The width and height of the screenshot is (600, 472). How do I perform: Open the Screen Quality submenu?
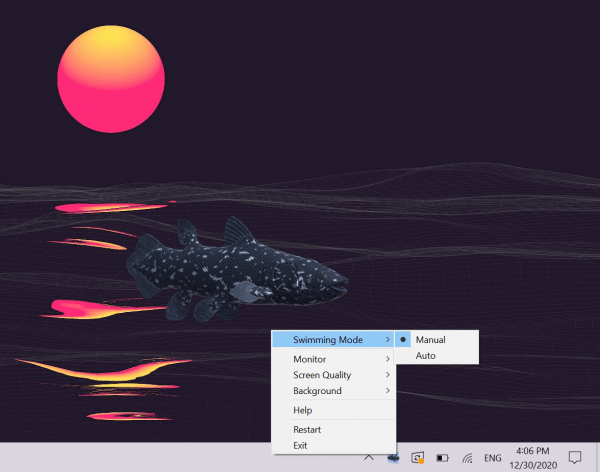point(333,375)
